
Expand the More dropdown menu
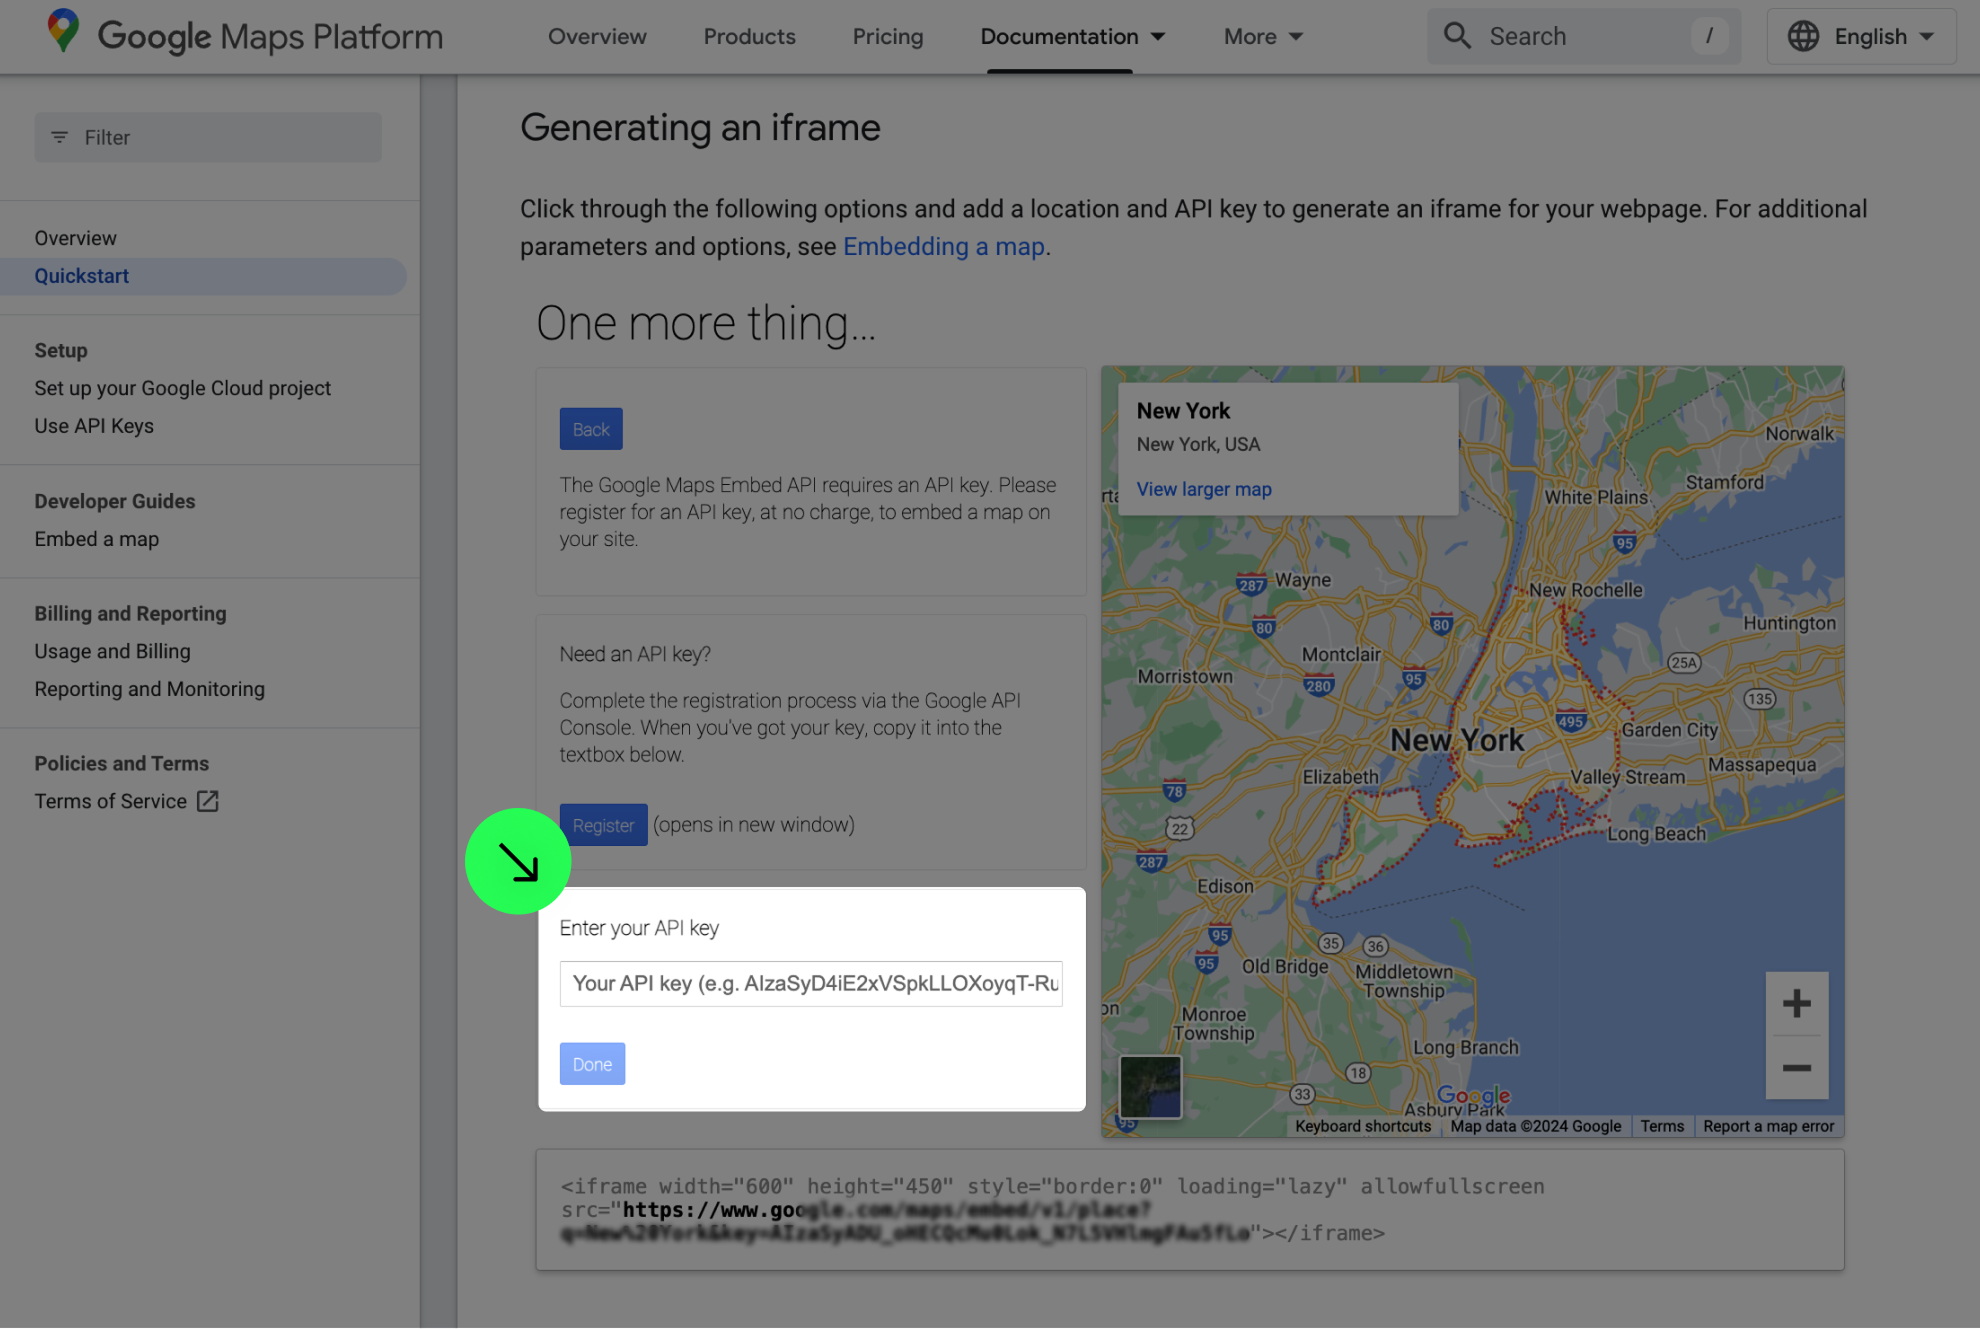1263,36
